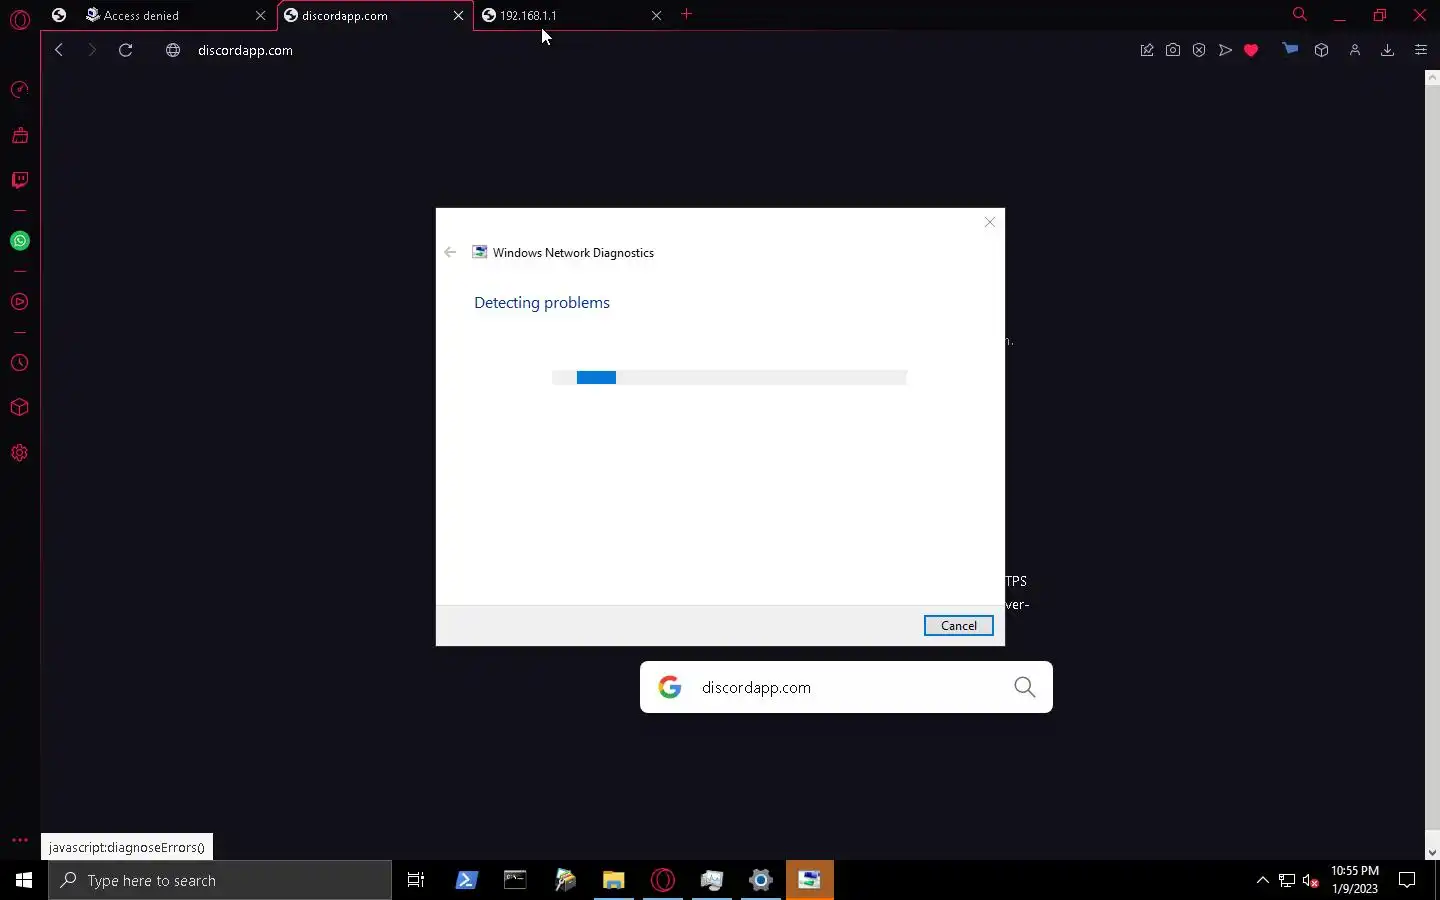The width and height of the screenshot is (1440, 900).
Task: Send page to My Flow
Action: pos(1225,50)
